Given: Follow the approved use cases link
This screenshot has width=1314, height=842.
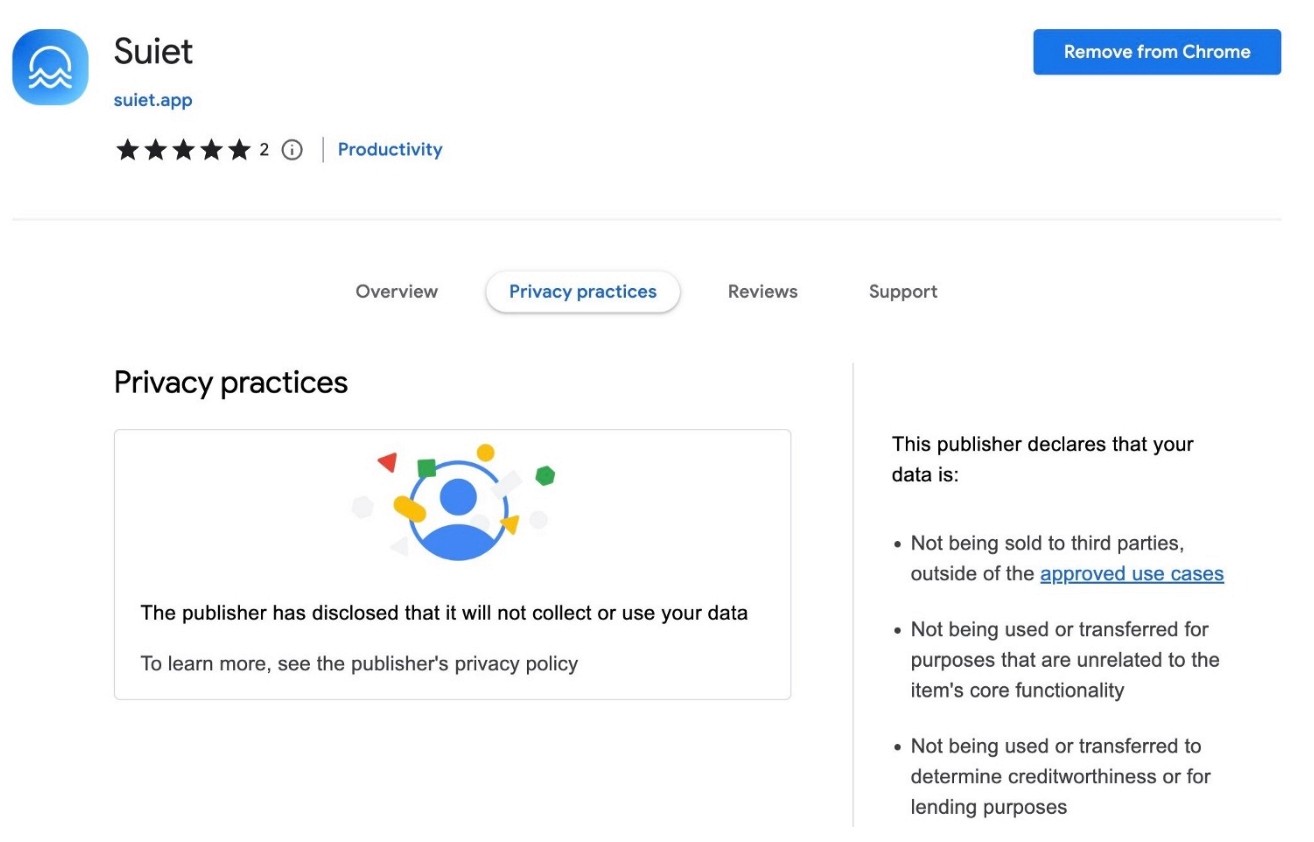Looking at the screenshot, I should coord(1132,574).
